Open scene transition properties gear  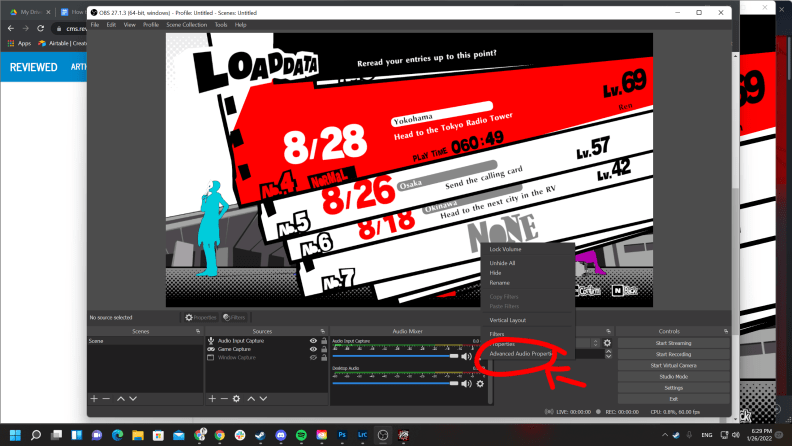click(607, 343)
